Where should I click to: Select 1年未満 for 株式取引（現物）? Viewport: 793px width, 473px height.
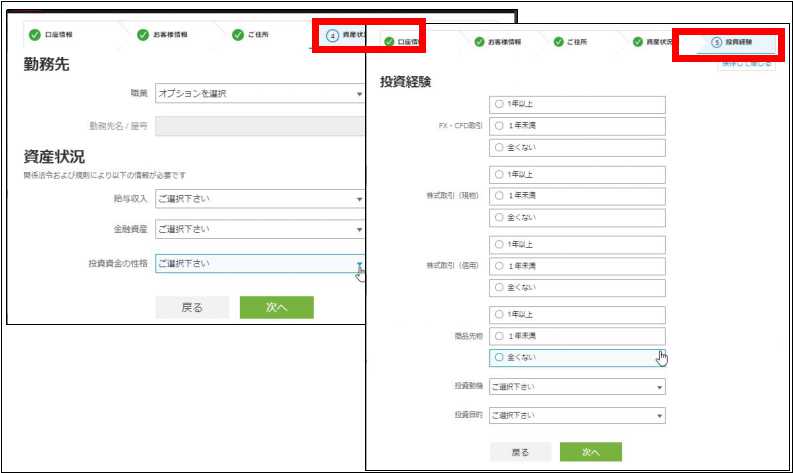point(499,195)
